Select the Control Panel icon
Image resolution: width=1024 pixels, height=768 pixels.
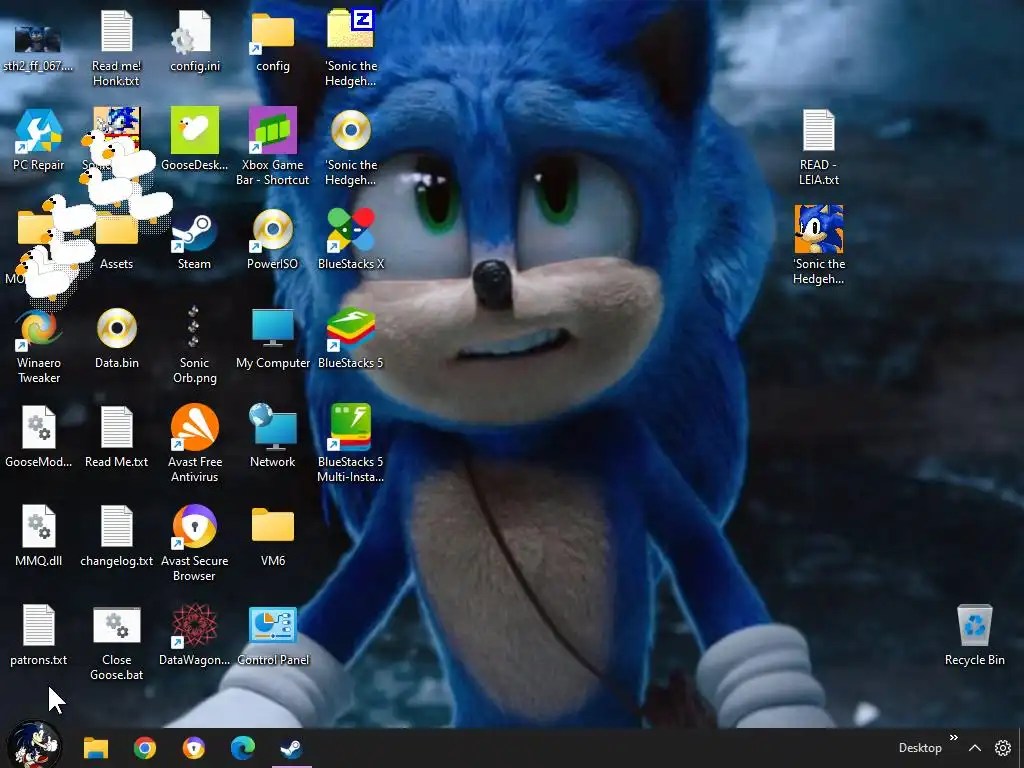click(272, 626)
